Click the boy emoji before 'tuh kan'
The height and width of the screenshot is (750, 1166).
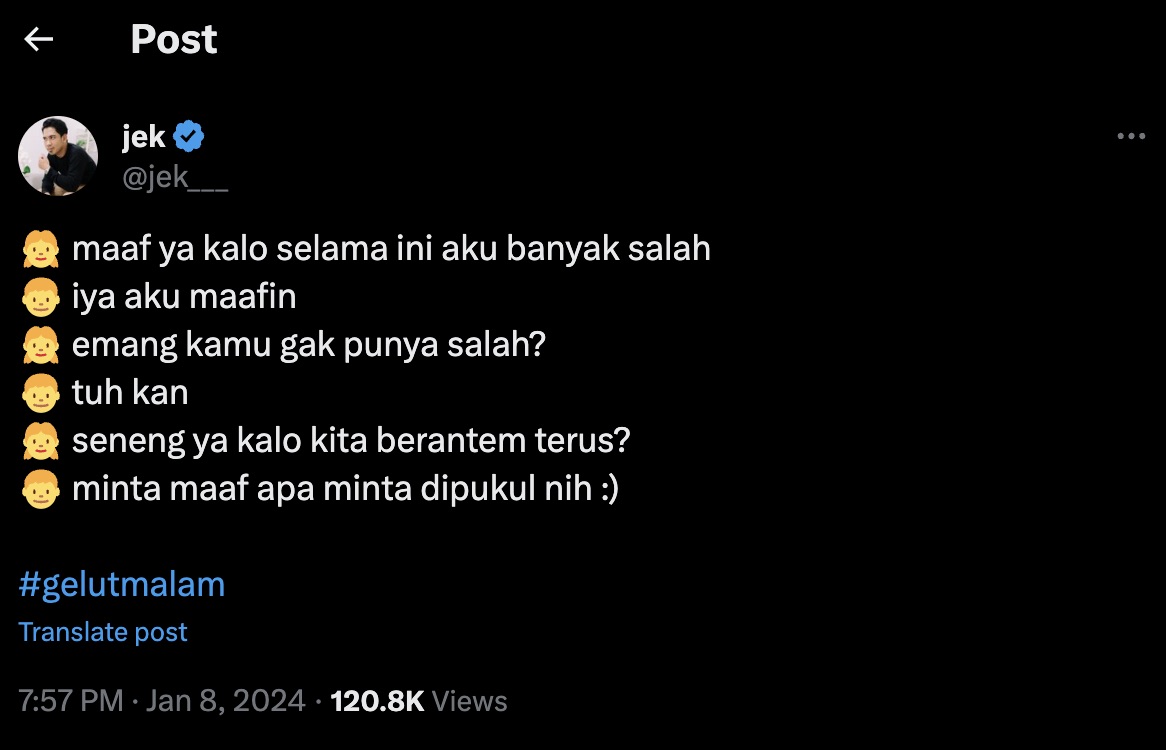point(40,394)
